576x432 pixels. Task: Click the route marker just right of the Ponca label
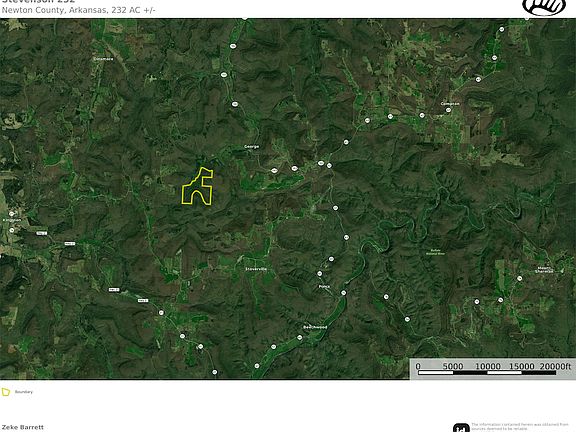[343, 293]
